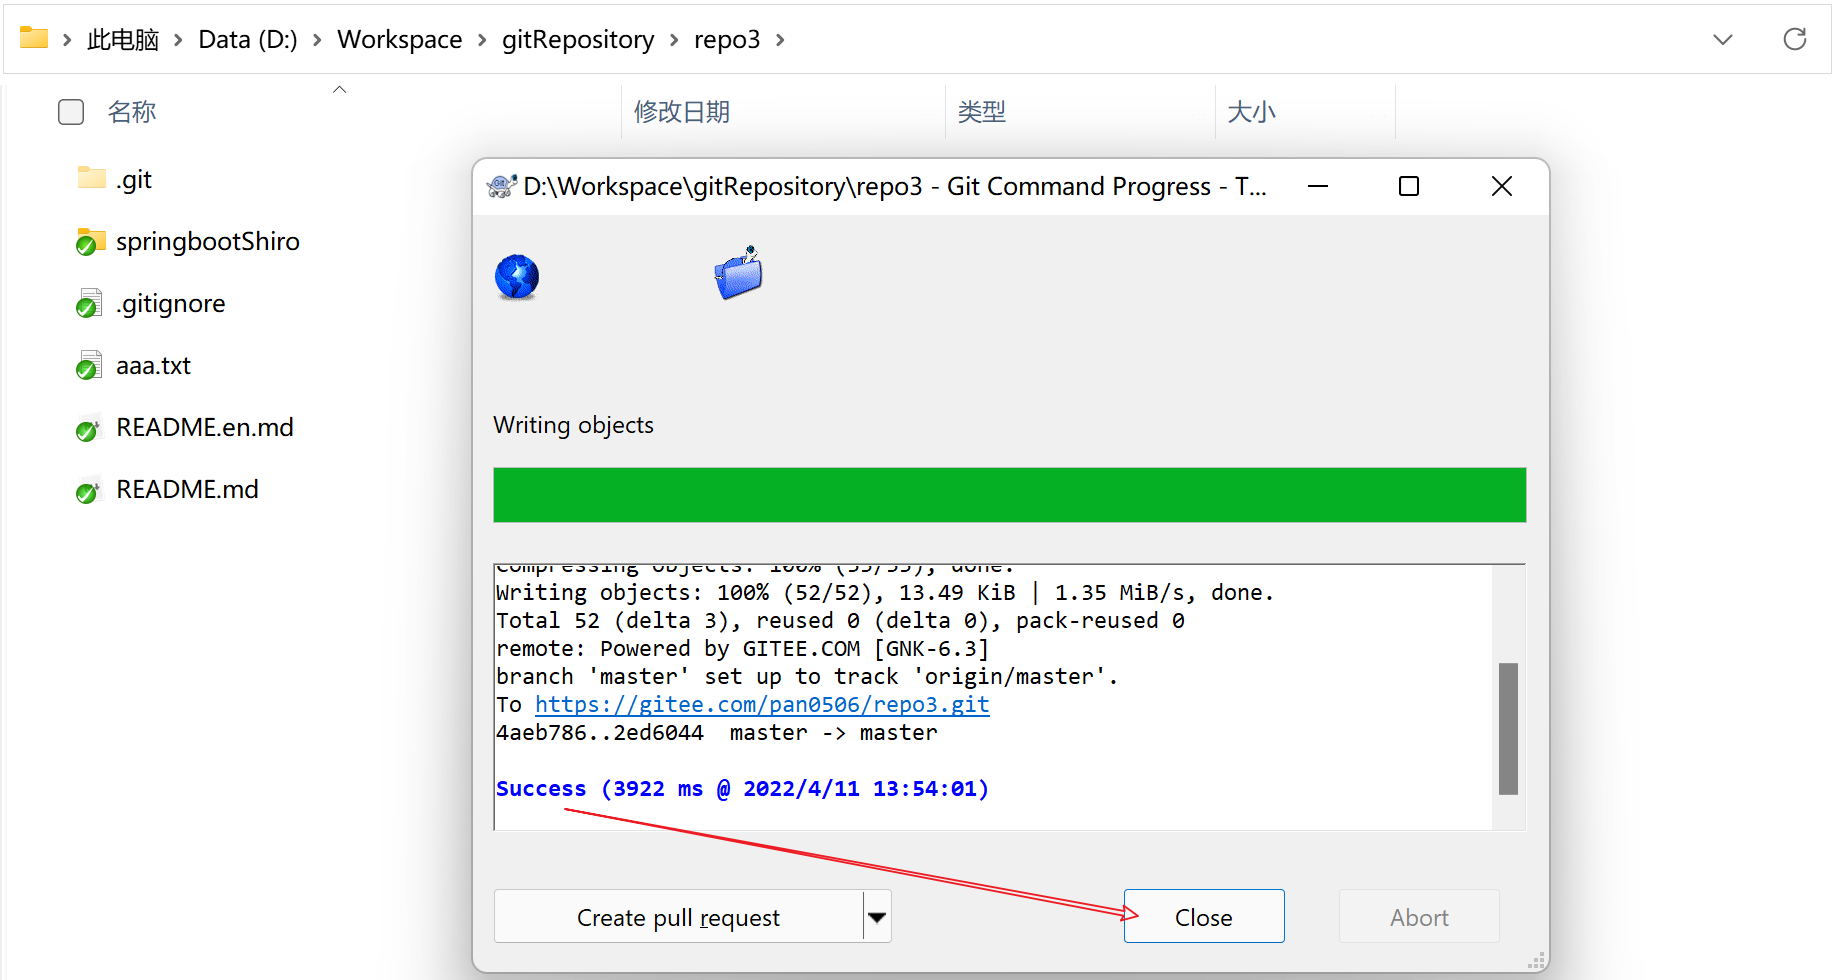Select the springbootShiro folder icon
This screenshot has height=980, width=1837.
(x=91, y=241)
